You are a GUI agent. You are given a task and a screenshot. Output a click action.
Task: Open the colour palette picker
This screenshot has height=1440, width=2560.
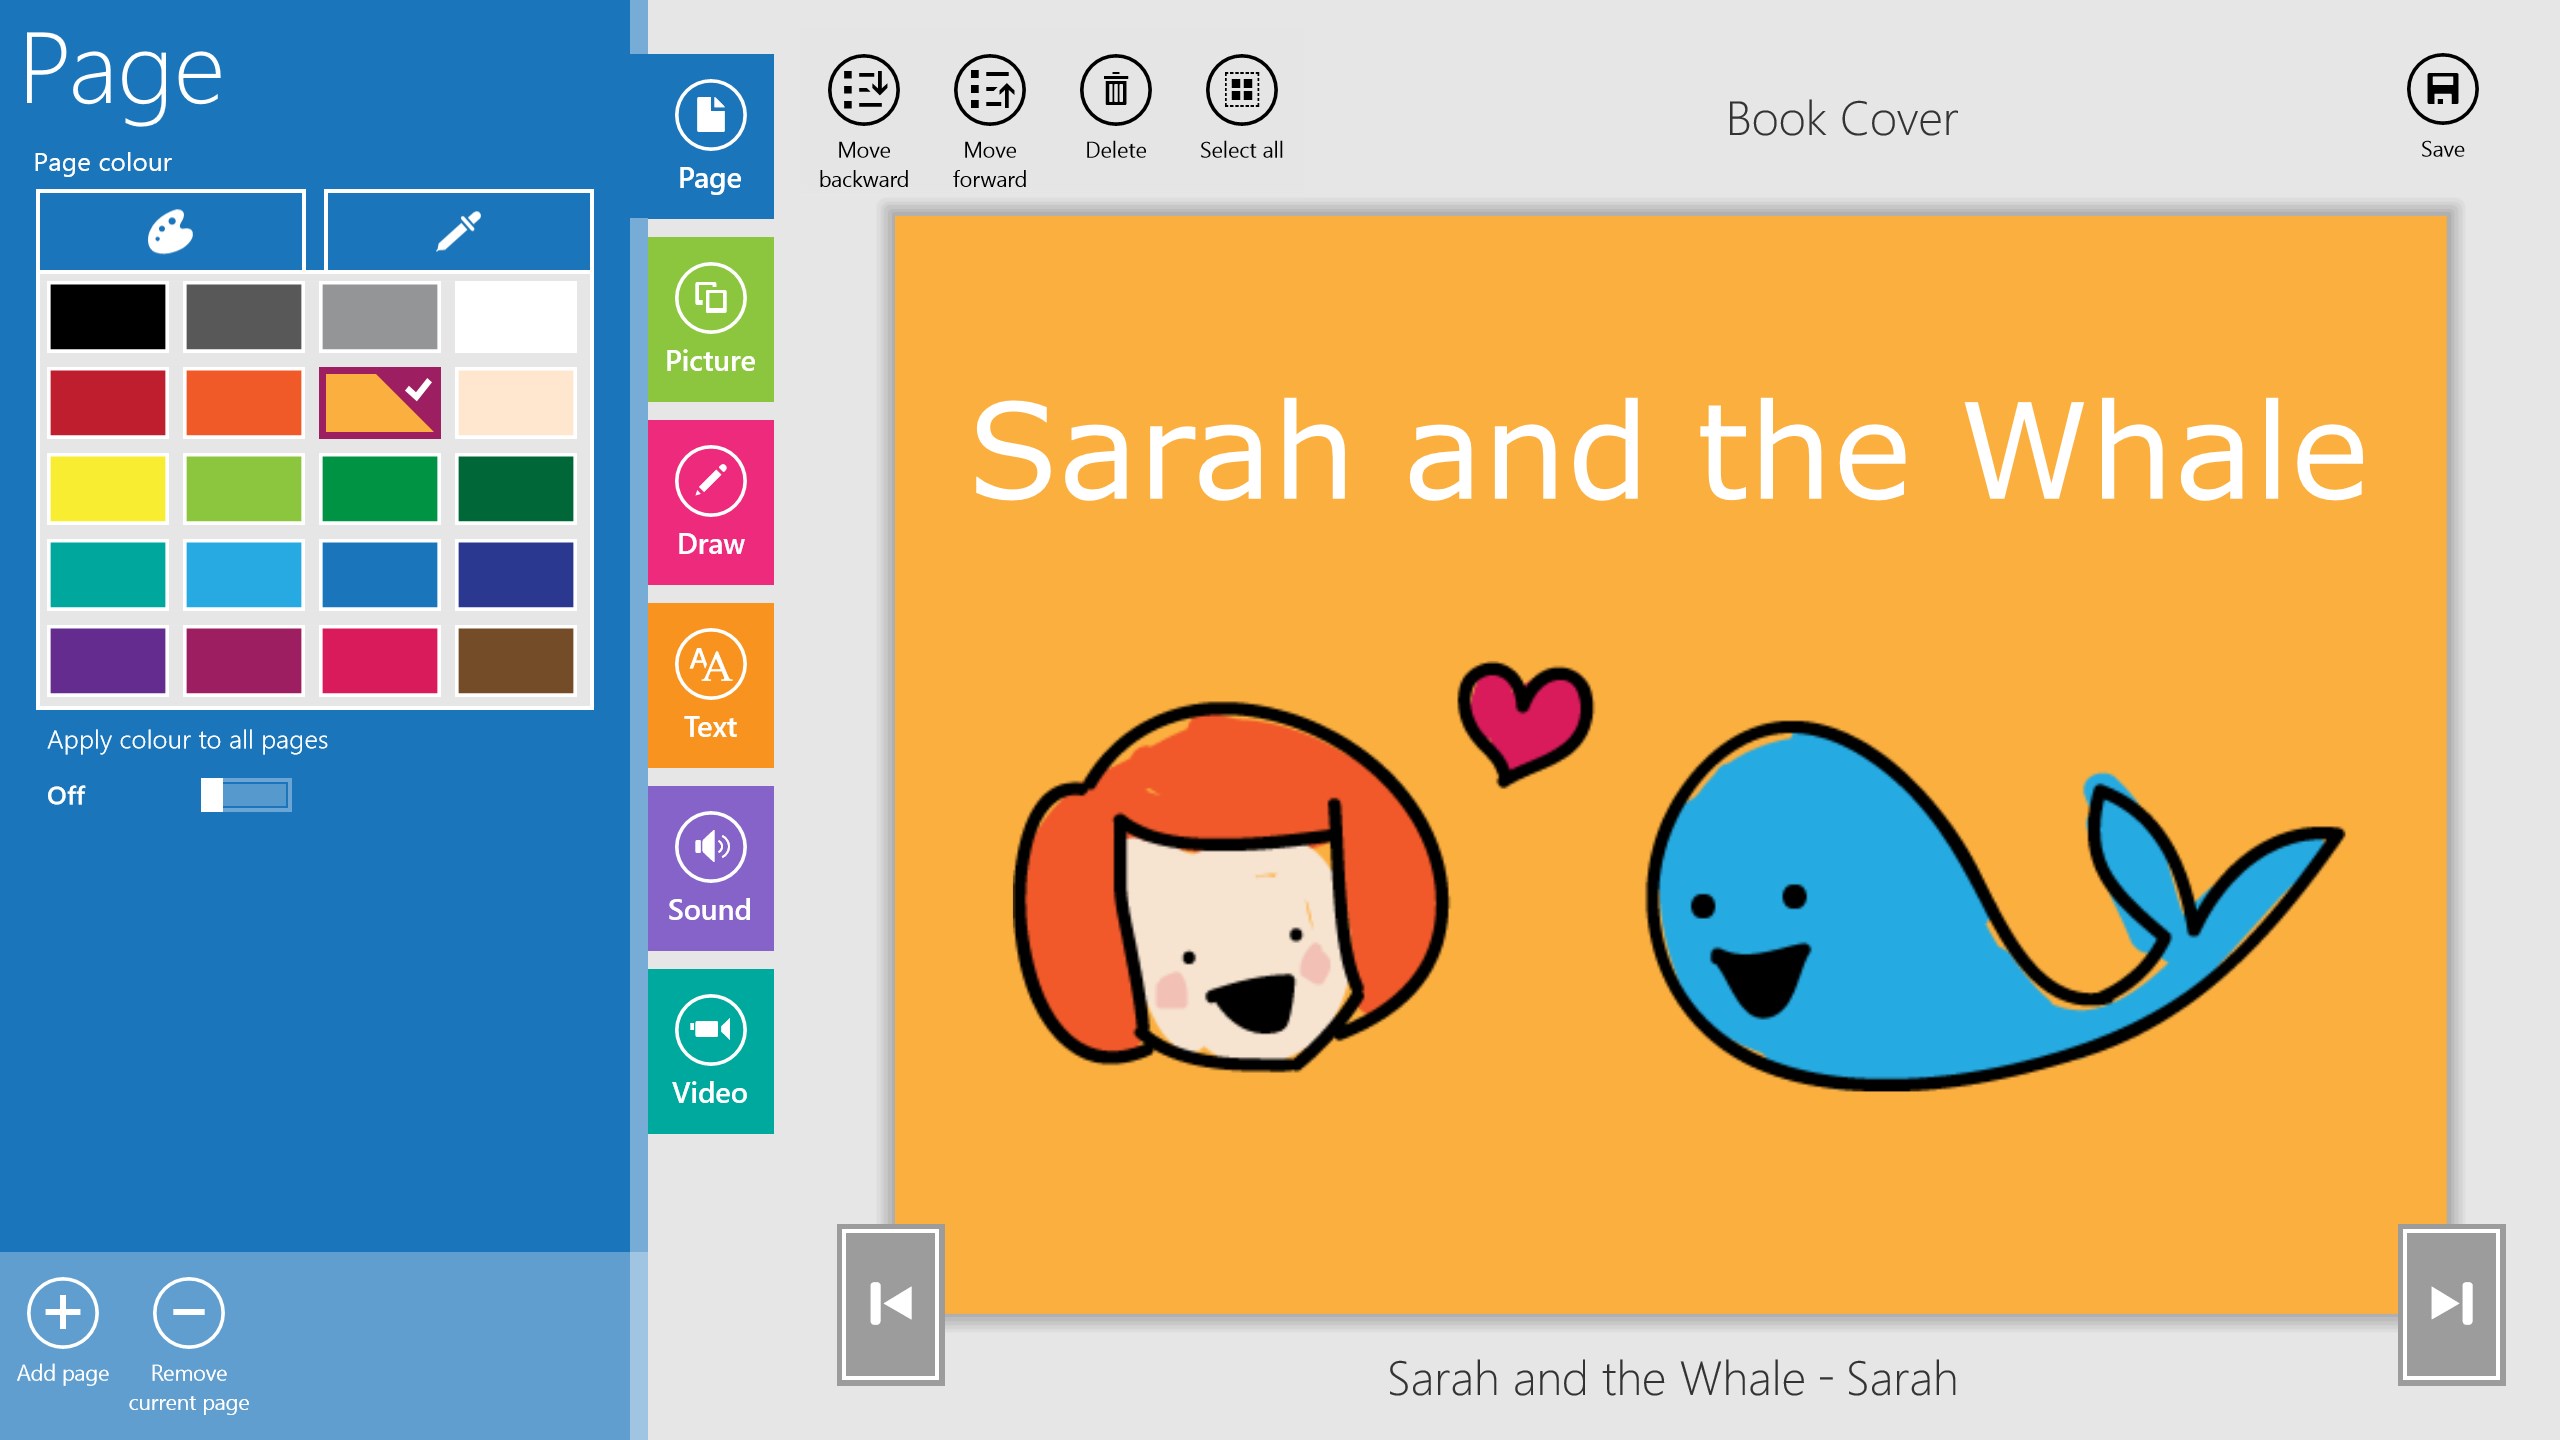click(x=170, y=230)
